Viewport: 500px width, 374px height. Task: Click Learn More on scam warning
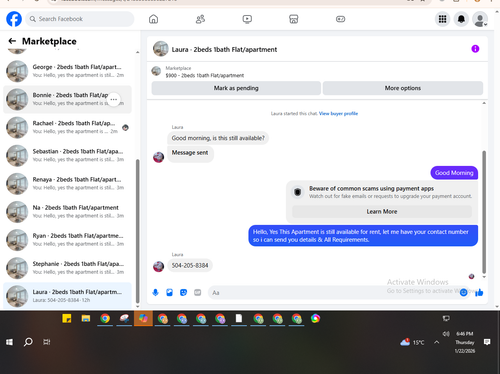point(382,212)
